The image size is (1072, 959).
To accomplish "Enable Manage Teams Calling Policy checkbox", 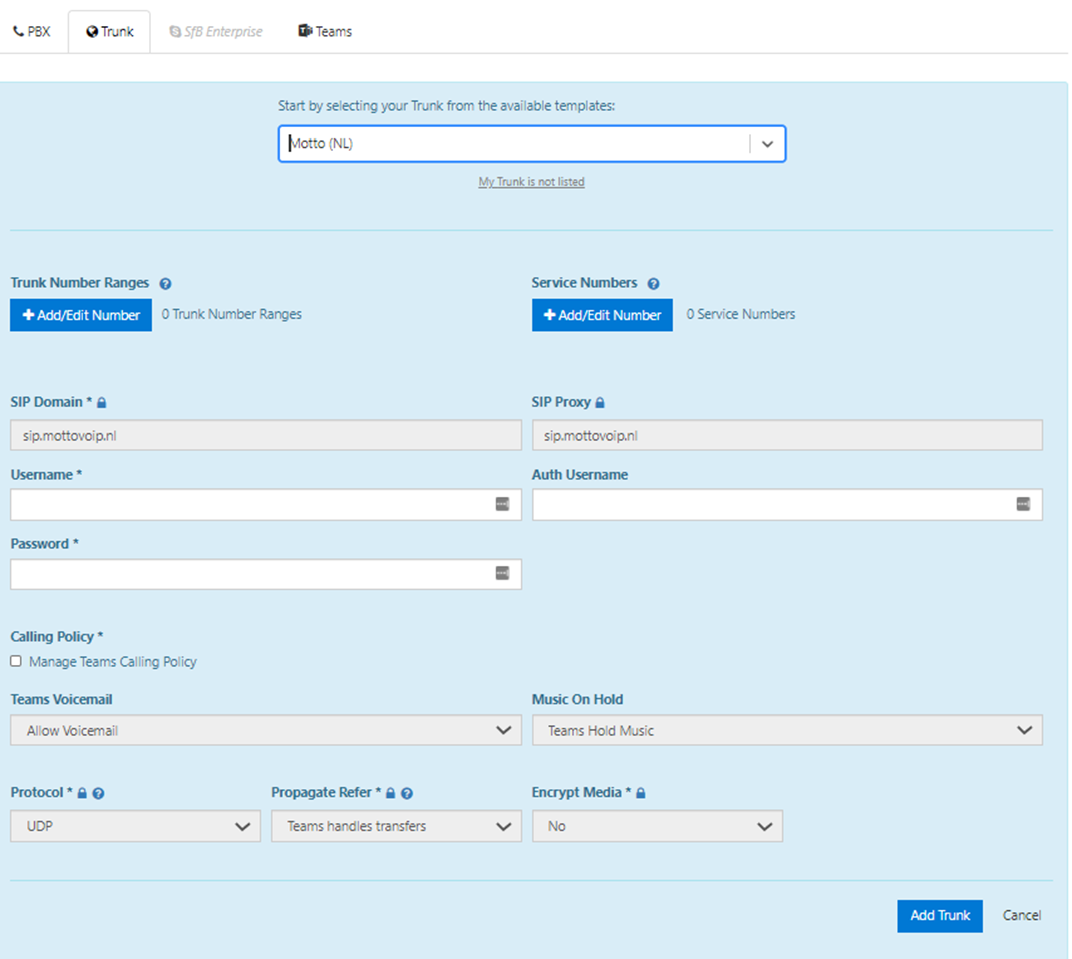I will pyautogui.click(x=16, y=661).
